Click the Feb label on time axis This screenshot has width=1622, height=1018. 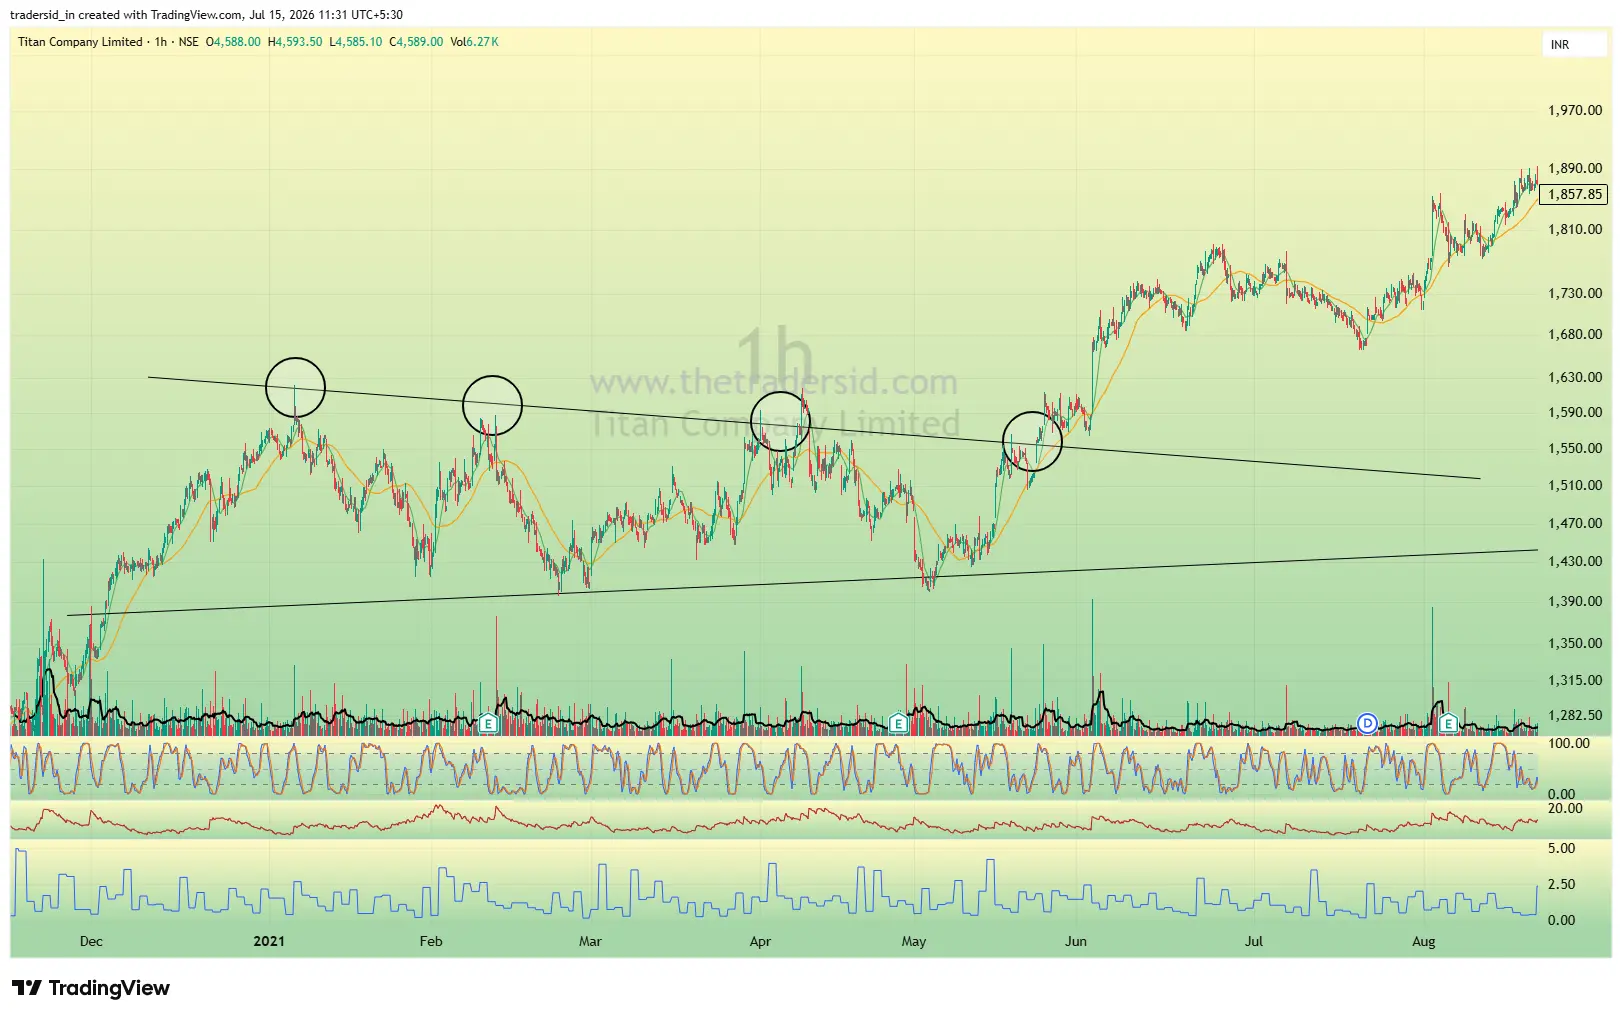pyautogui.click(x=431, y=941)
